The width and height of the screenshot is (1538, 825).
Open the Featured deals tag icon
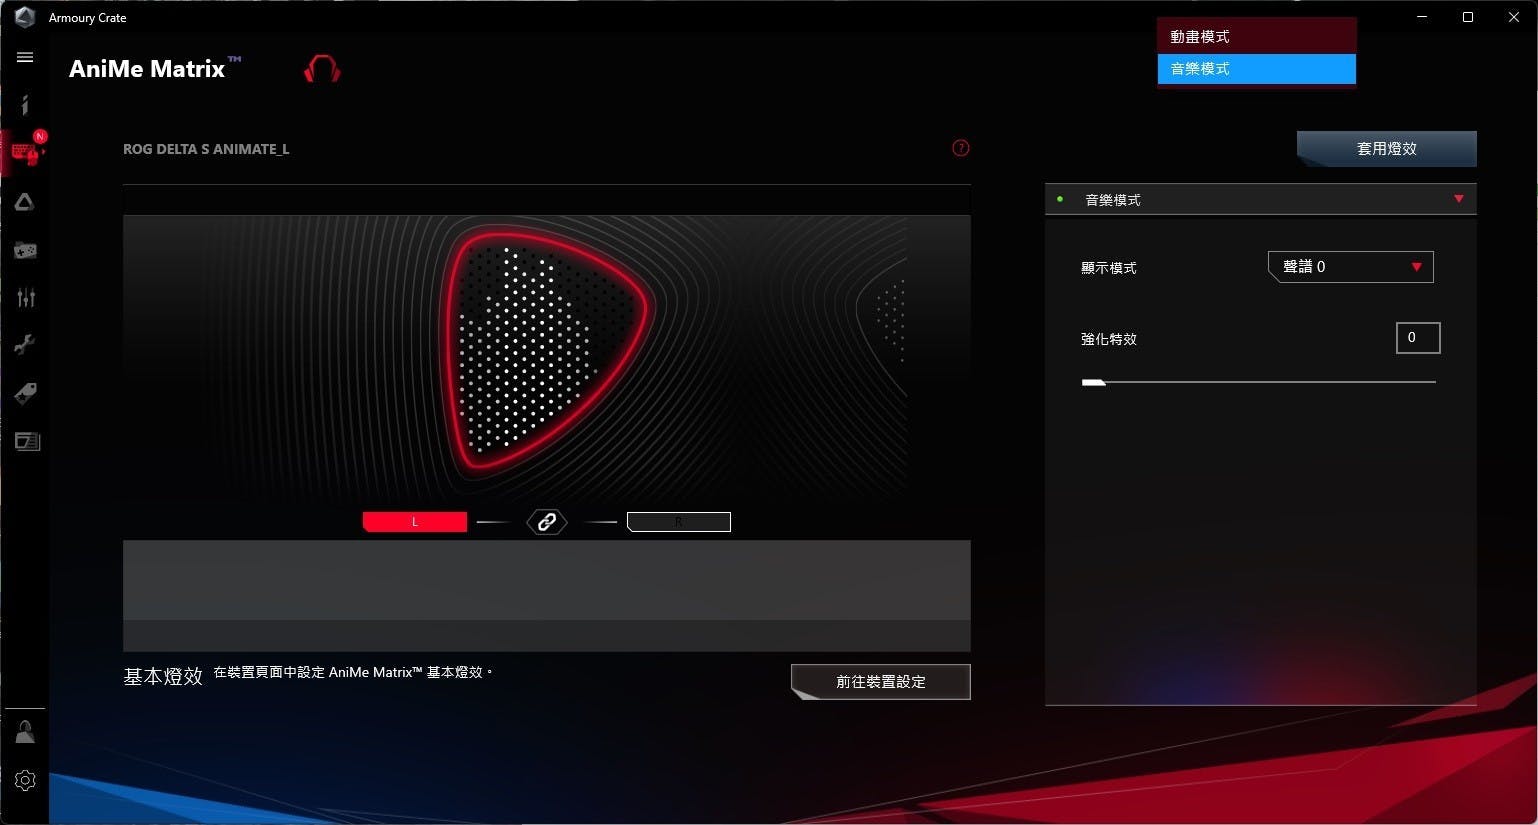click(x=25, y=393)
